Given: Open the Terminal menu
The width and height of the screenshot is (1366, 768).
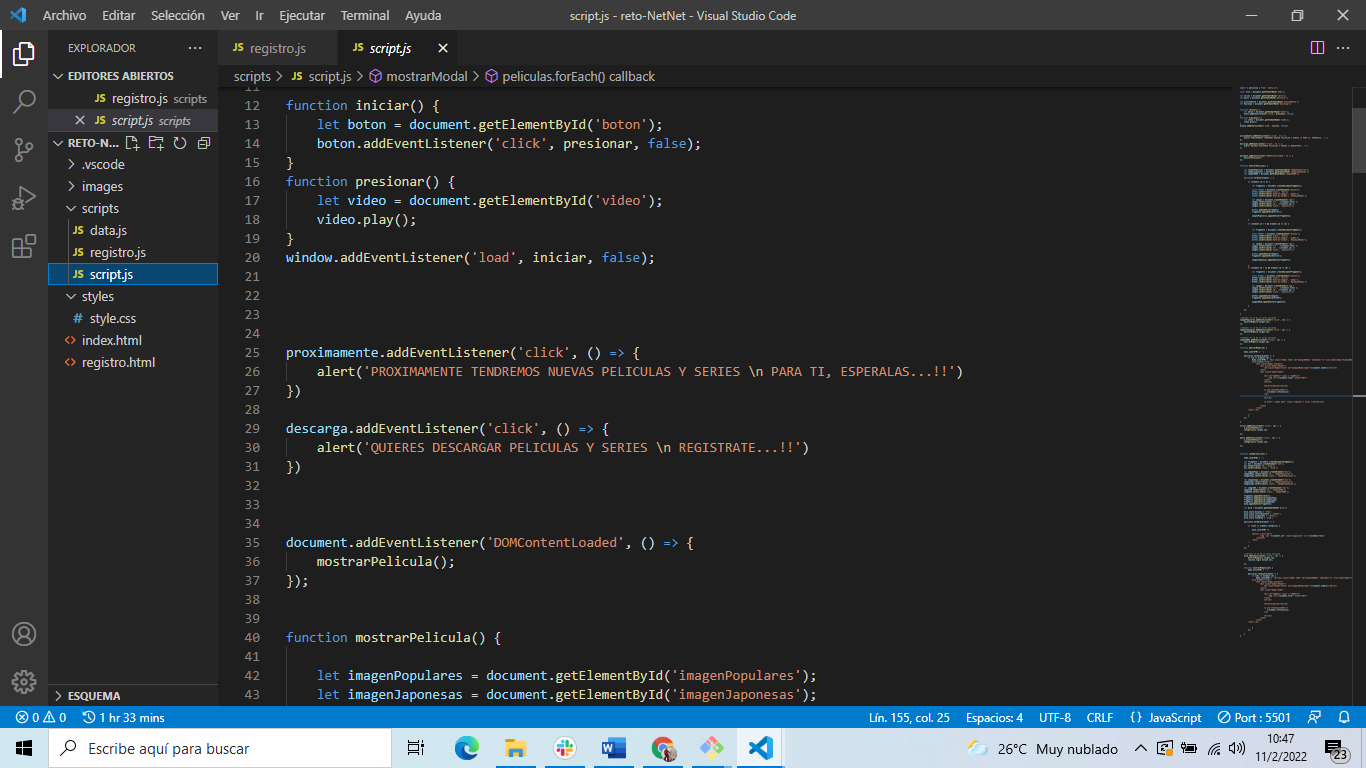Looking at the screenshot, I should tap(365, 16).
